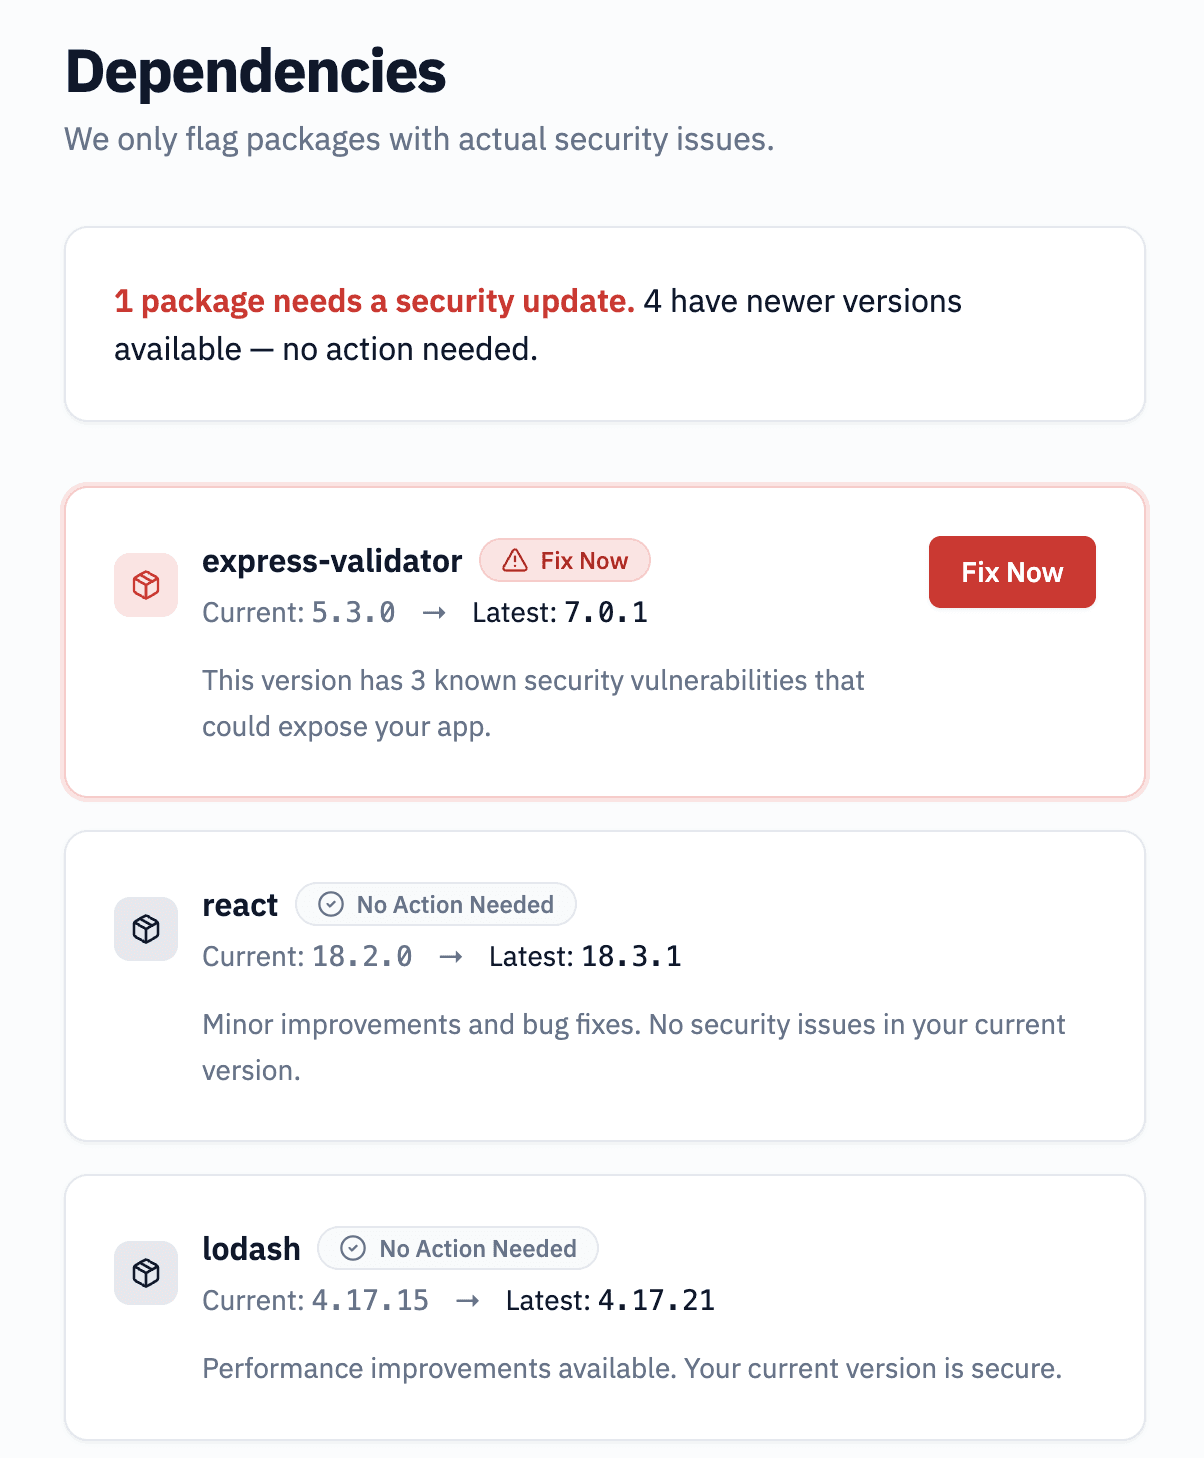Open the security summary banner
1204x1458 pixels.
point(602,323)
